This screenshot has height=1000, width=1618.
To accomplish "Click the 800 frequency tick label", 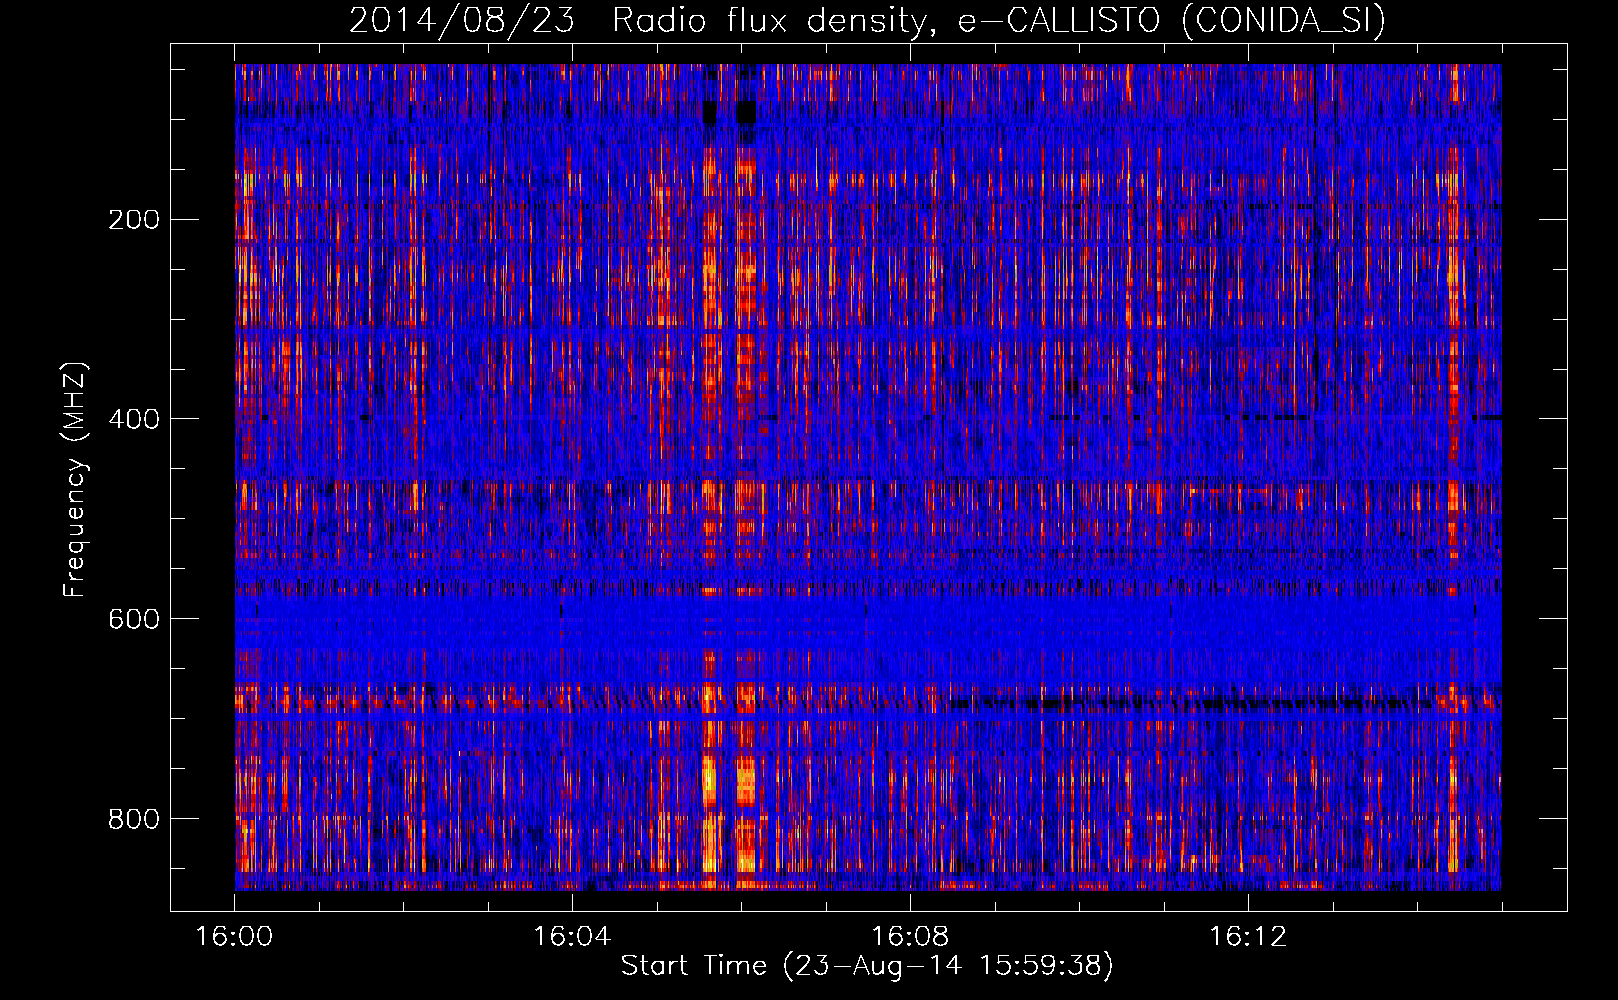I will click(134, 819).
